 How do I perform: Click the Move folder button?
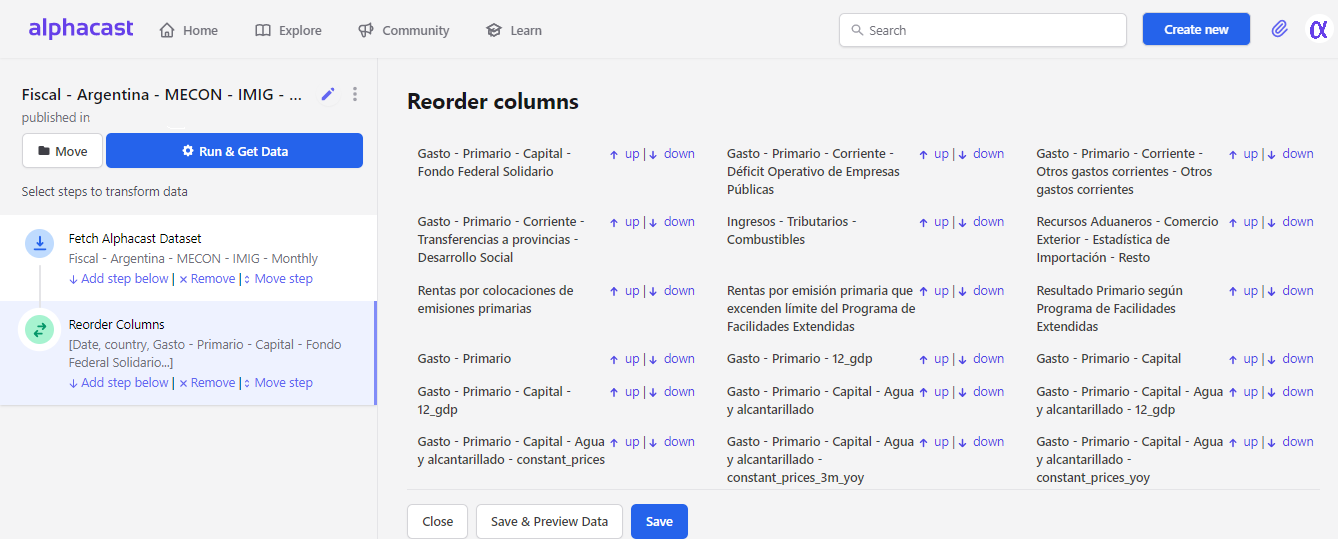(62, 151)
